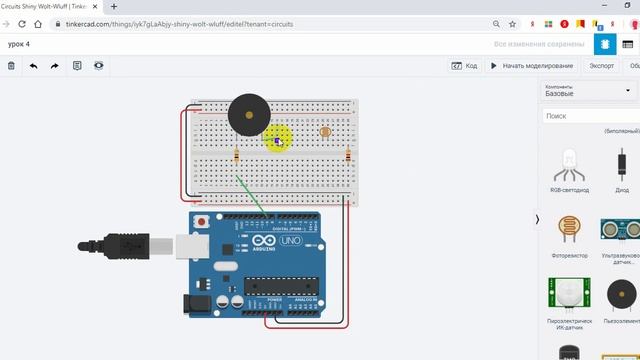Pick the Диод component
The width and height of the screenshot is (640, 360).
(x=622, y=170)
